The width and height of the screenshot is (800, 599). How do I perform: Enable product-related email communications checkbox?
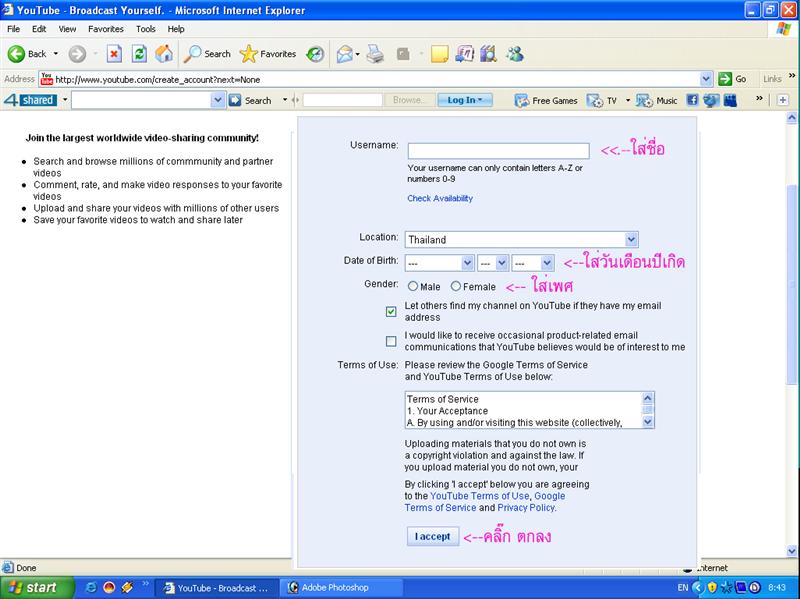(x=391, y=341)
